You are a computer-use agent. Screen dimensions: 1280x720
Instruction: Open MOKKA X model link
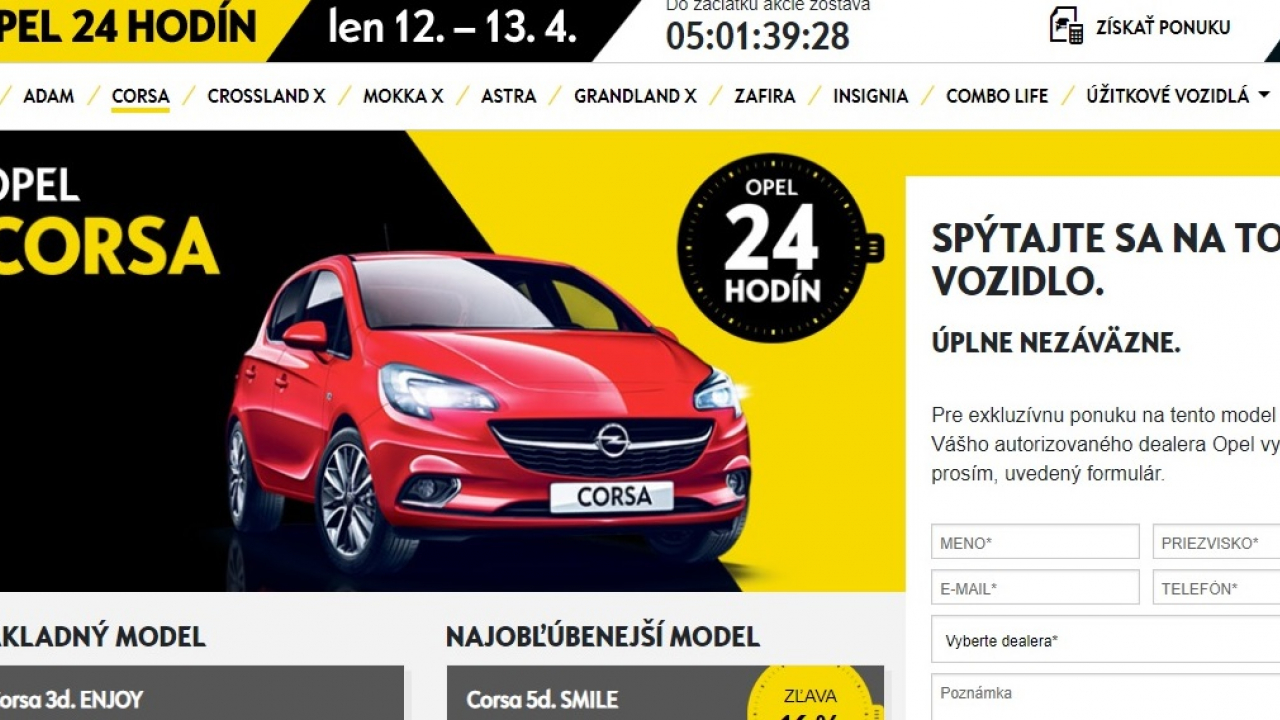pos(403,96)
